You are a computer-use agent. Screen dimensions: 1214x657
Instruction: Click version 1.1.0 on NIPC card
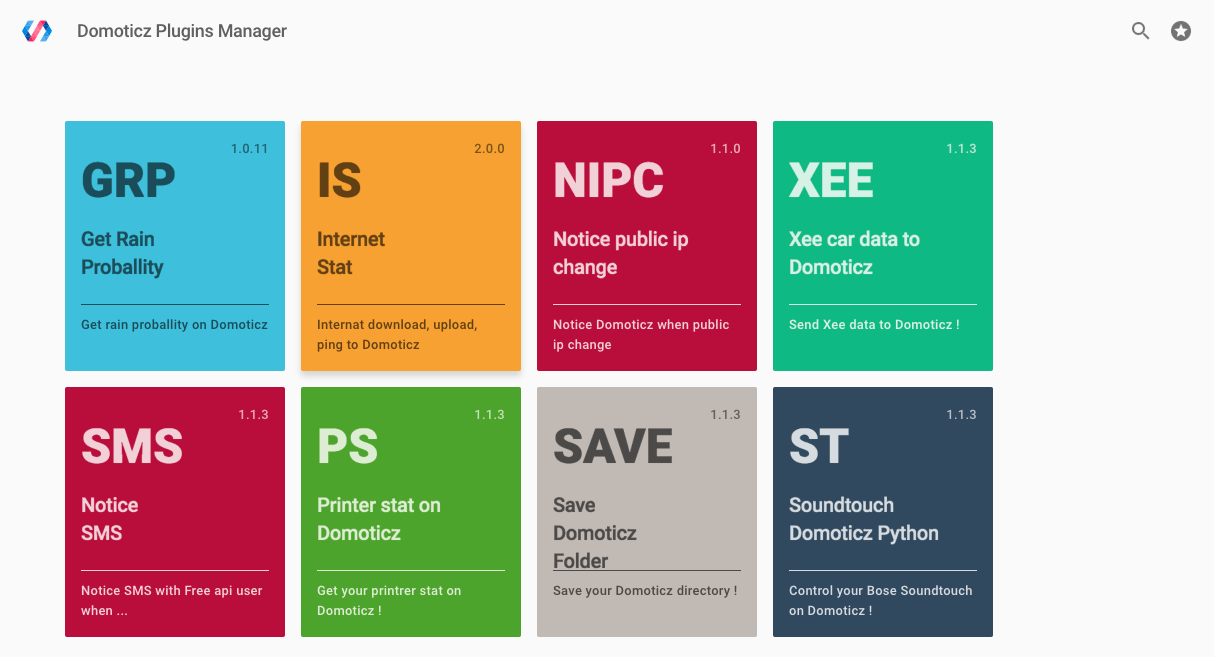pos(726,149)
